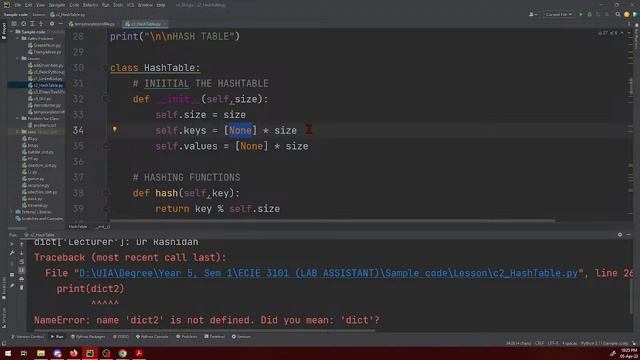Open the TODO tool window
640x360 pixels.
coord(121,337)
